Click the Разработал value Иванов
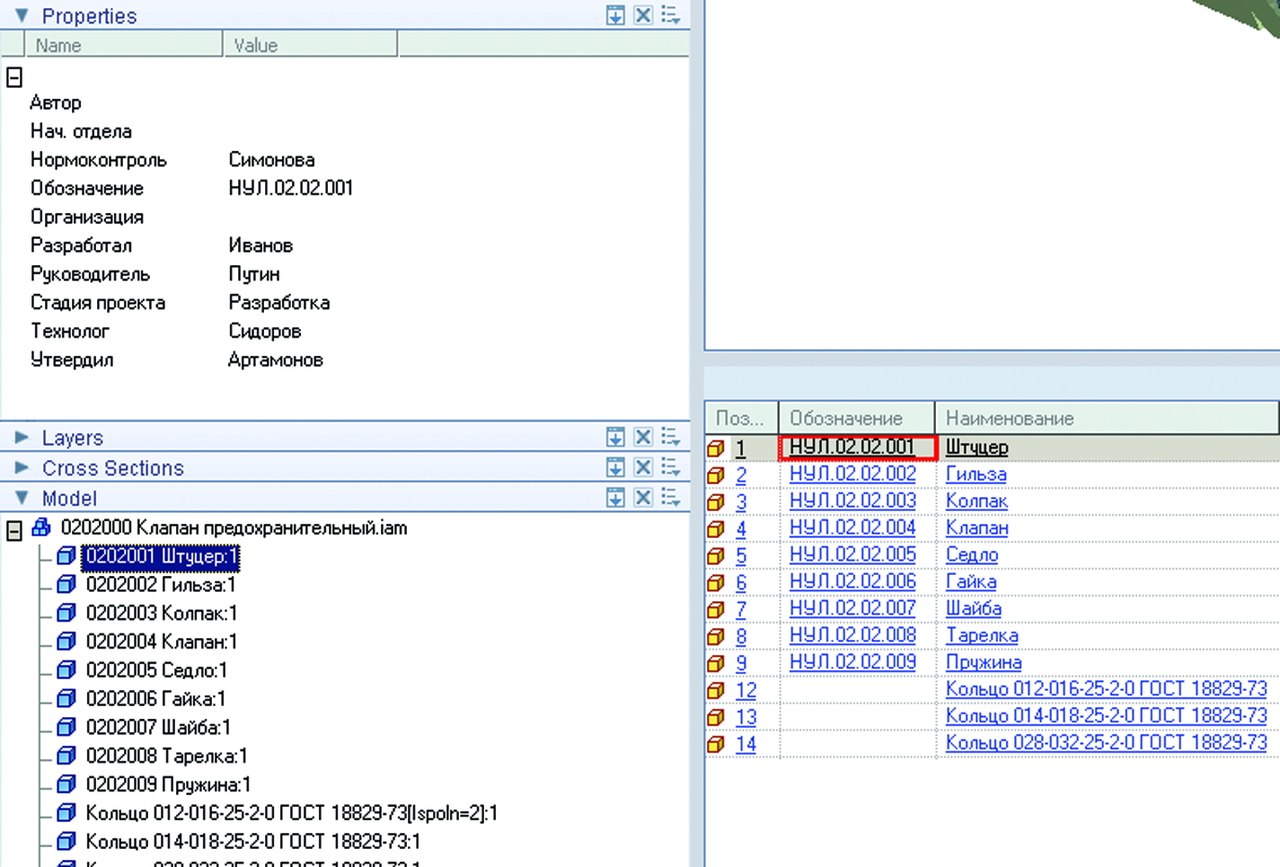The height and width of the screenshot is (867, 1280). click(x=260, y=246)
